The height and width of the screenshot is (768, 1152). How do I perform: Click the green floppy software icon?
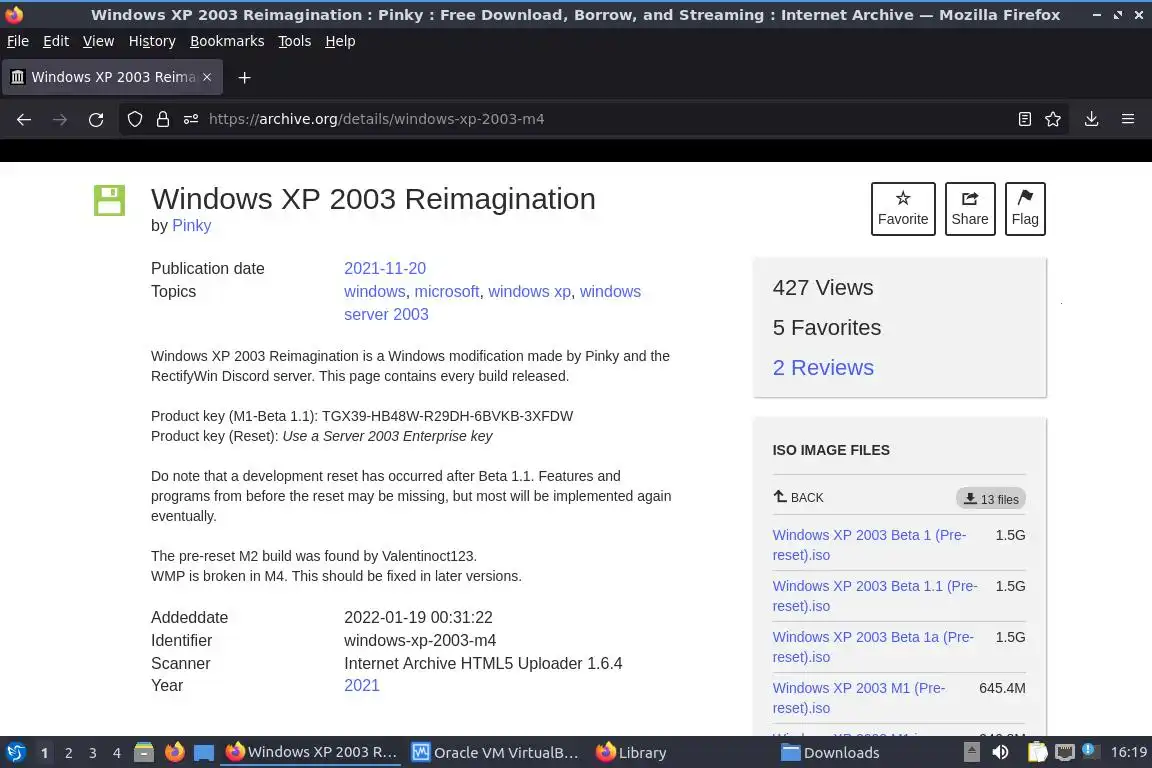pyautogui.click(x=109, y=200)
